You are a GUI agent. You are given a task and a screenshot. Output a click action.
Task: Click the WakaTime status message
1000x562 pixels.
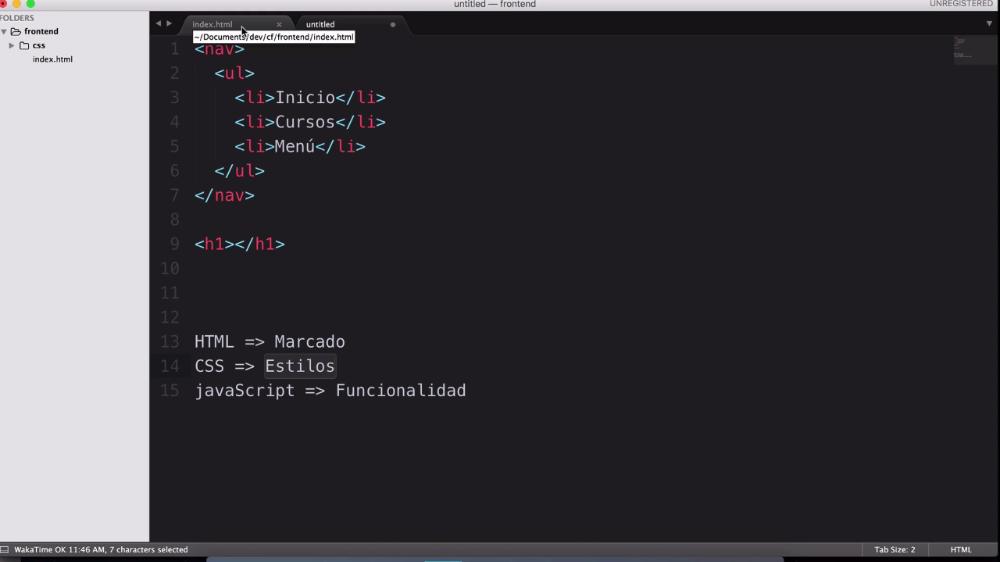101,549
